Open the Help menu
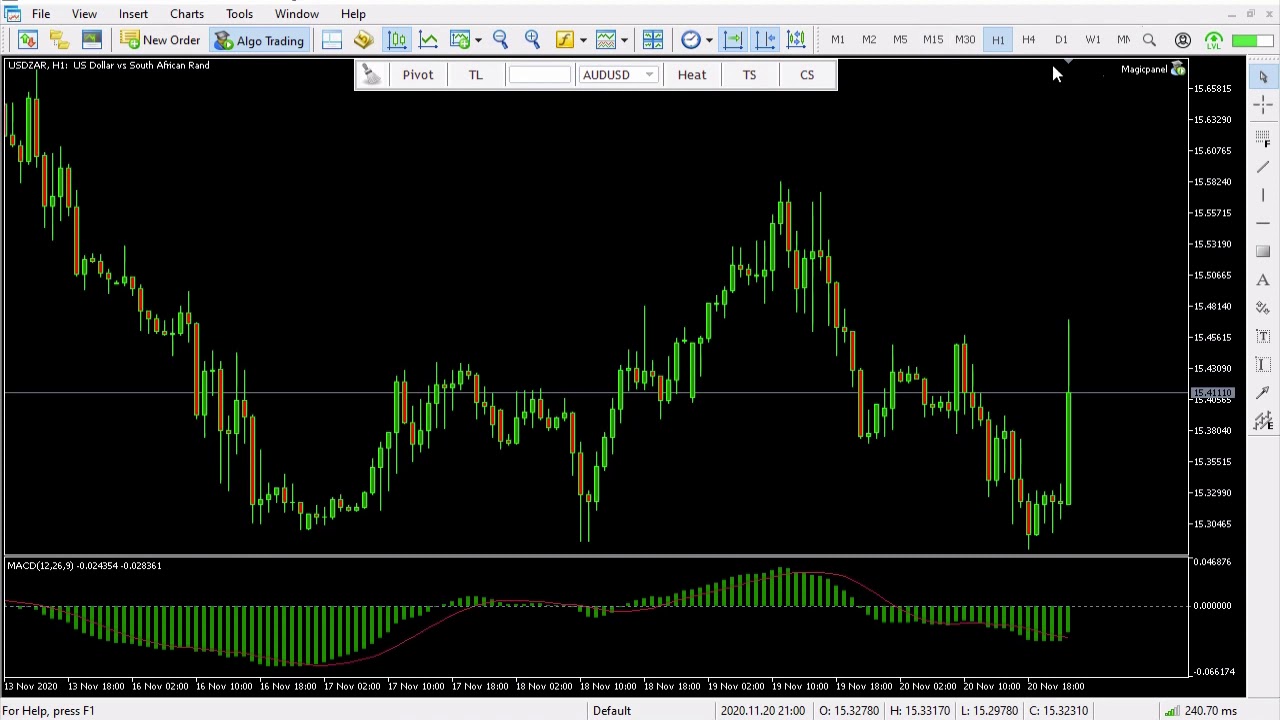The image size is (1280, 720). [x=353, y=14]
